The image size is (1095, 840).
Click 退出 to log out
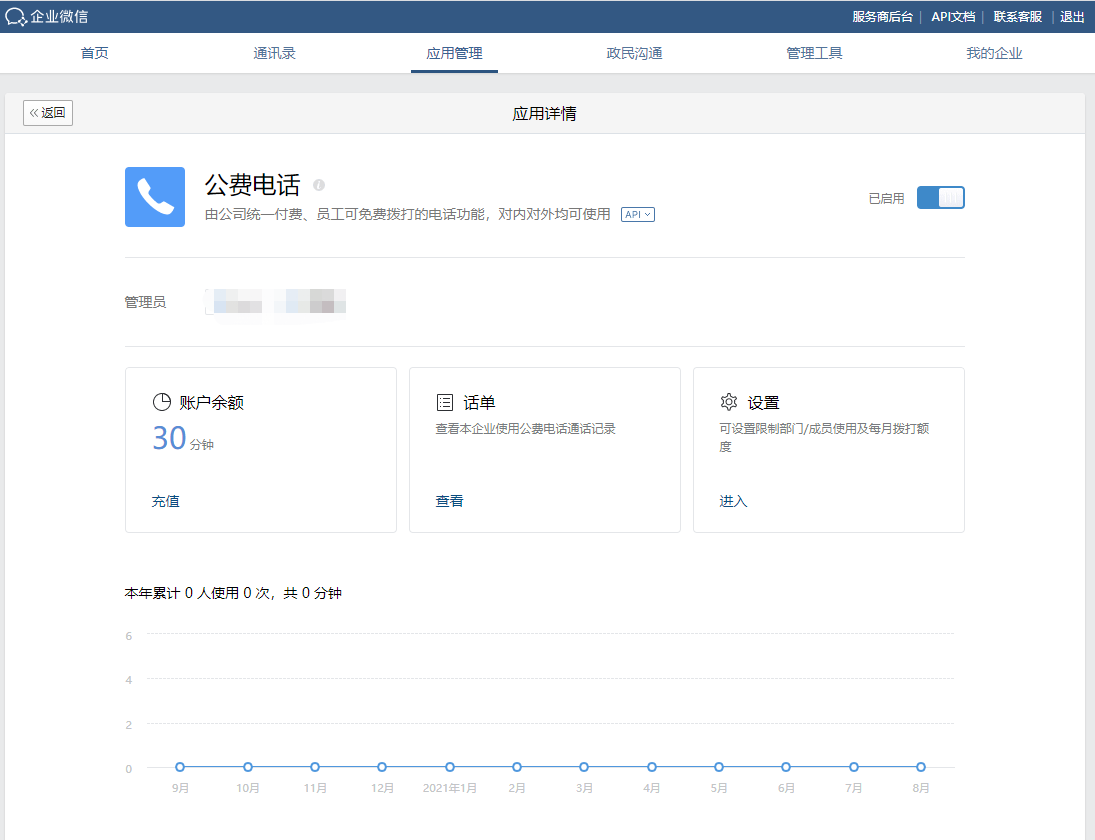[x=1072, y=17]
